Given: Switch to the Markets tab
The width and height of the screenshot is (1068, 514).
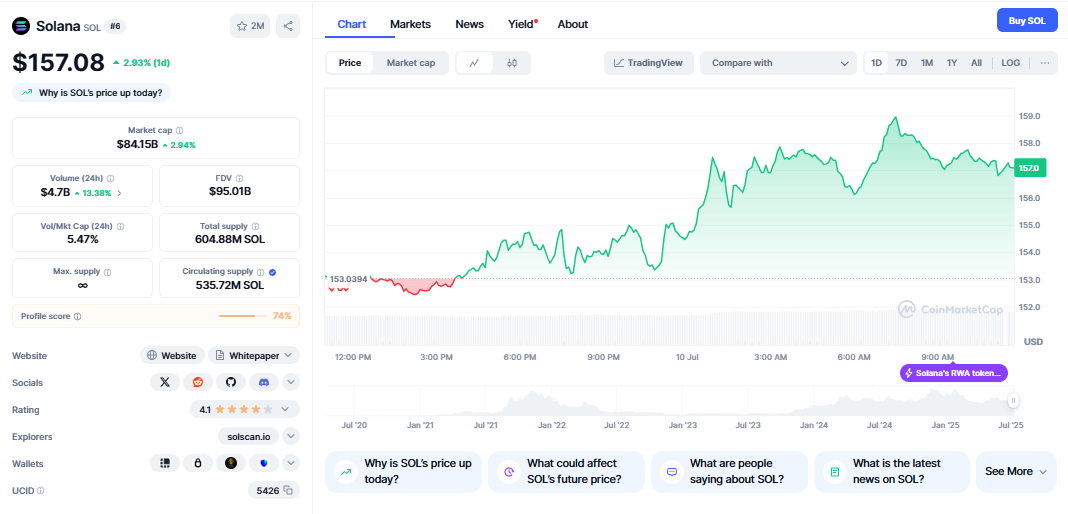Looking at the screenshot, I should click(410, 25).
